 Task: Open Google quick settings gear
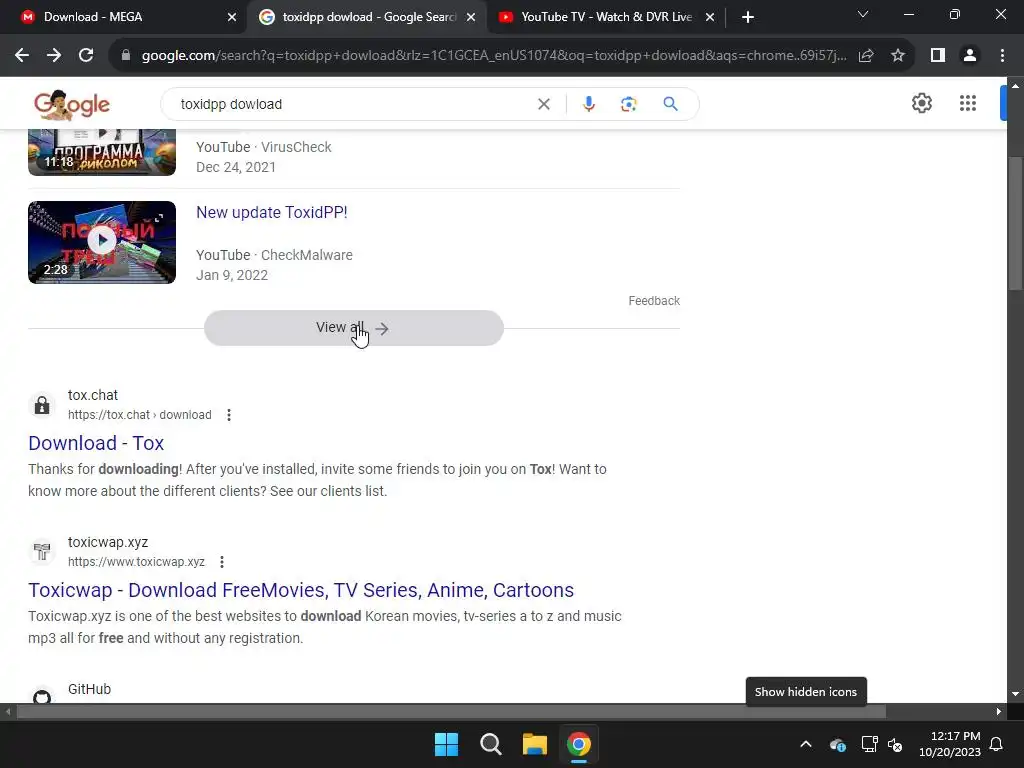921,103
